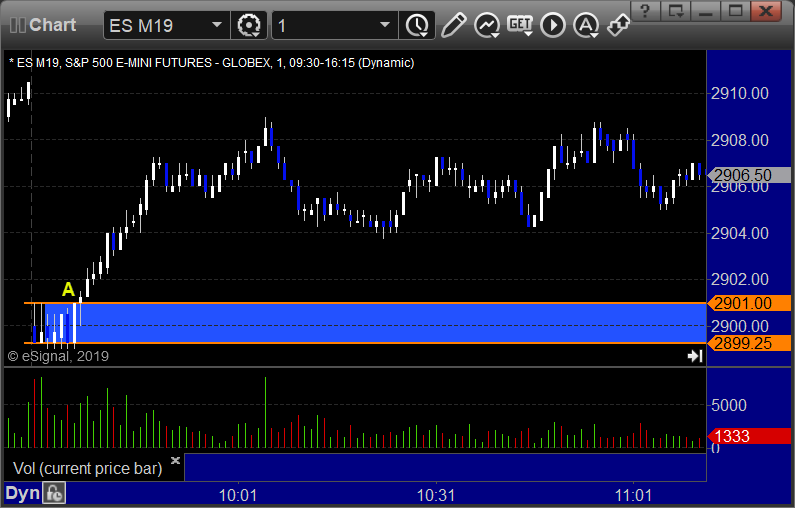Click the 10:31 time axis label
This screenshot has height=508, width=795.
pos(436,495)
